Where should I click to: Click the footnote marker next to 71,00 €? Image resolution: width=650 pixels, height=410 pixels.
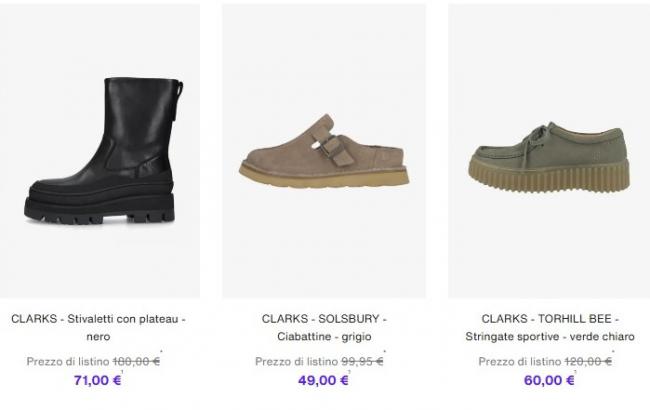(124, 374)
